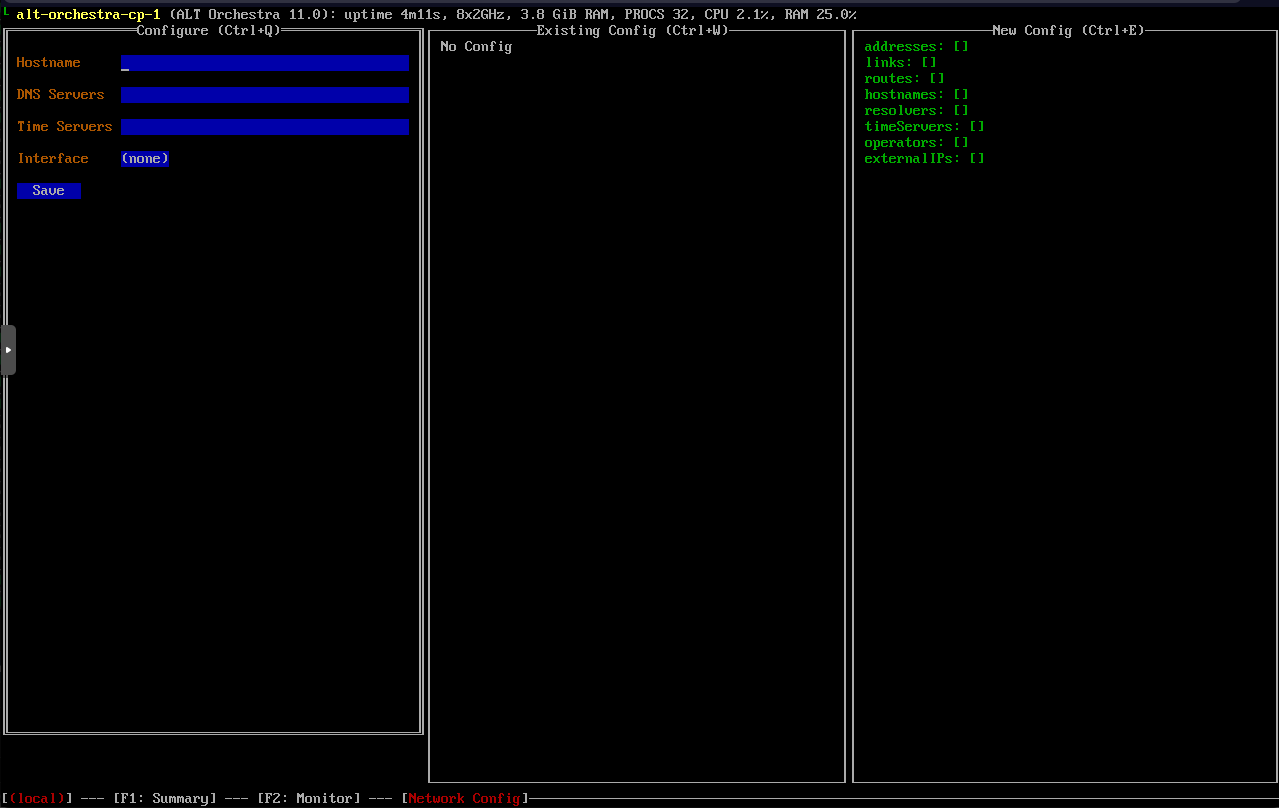
Task: Click the 'timeServers: []' line
Action: [x=924, y=127]
